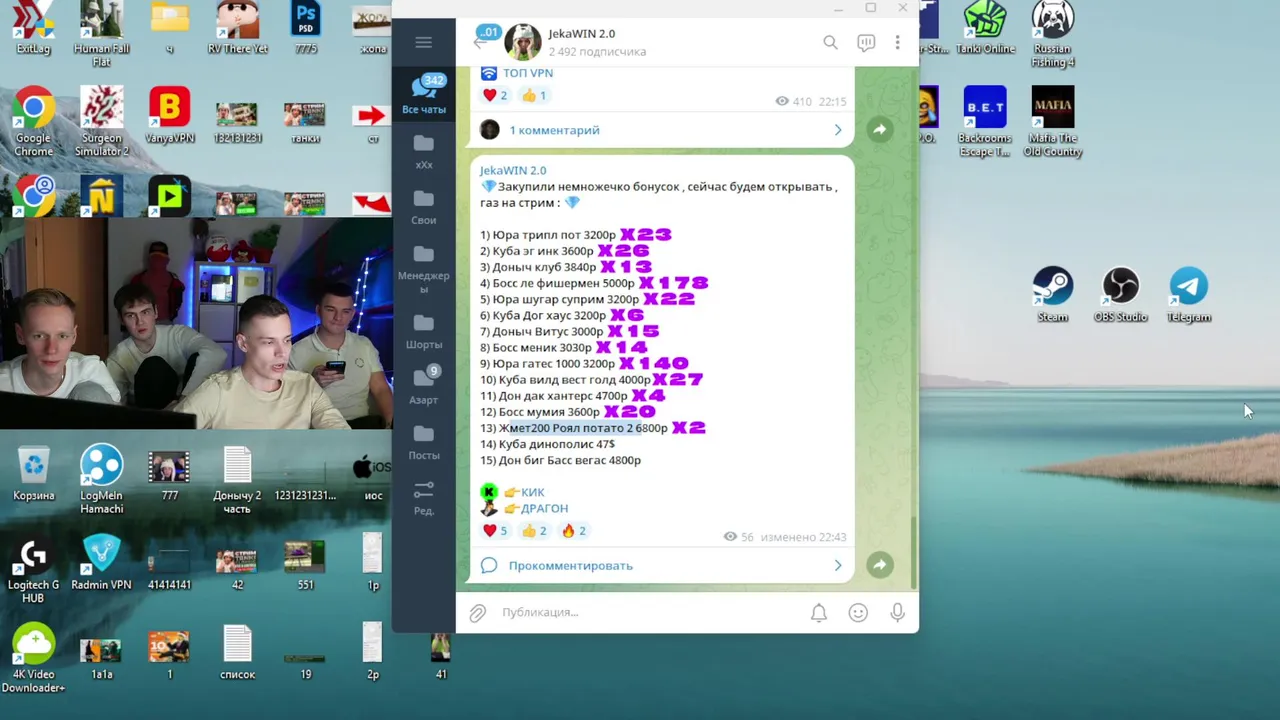Screen dimensions: 1280x720
Task: Select the Google Chrome desktop shortcut
Action: click(x=33, y=121)
